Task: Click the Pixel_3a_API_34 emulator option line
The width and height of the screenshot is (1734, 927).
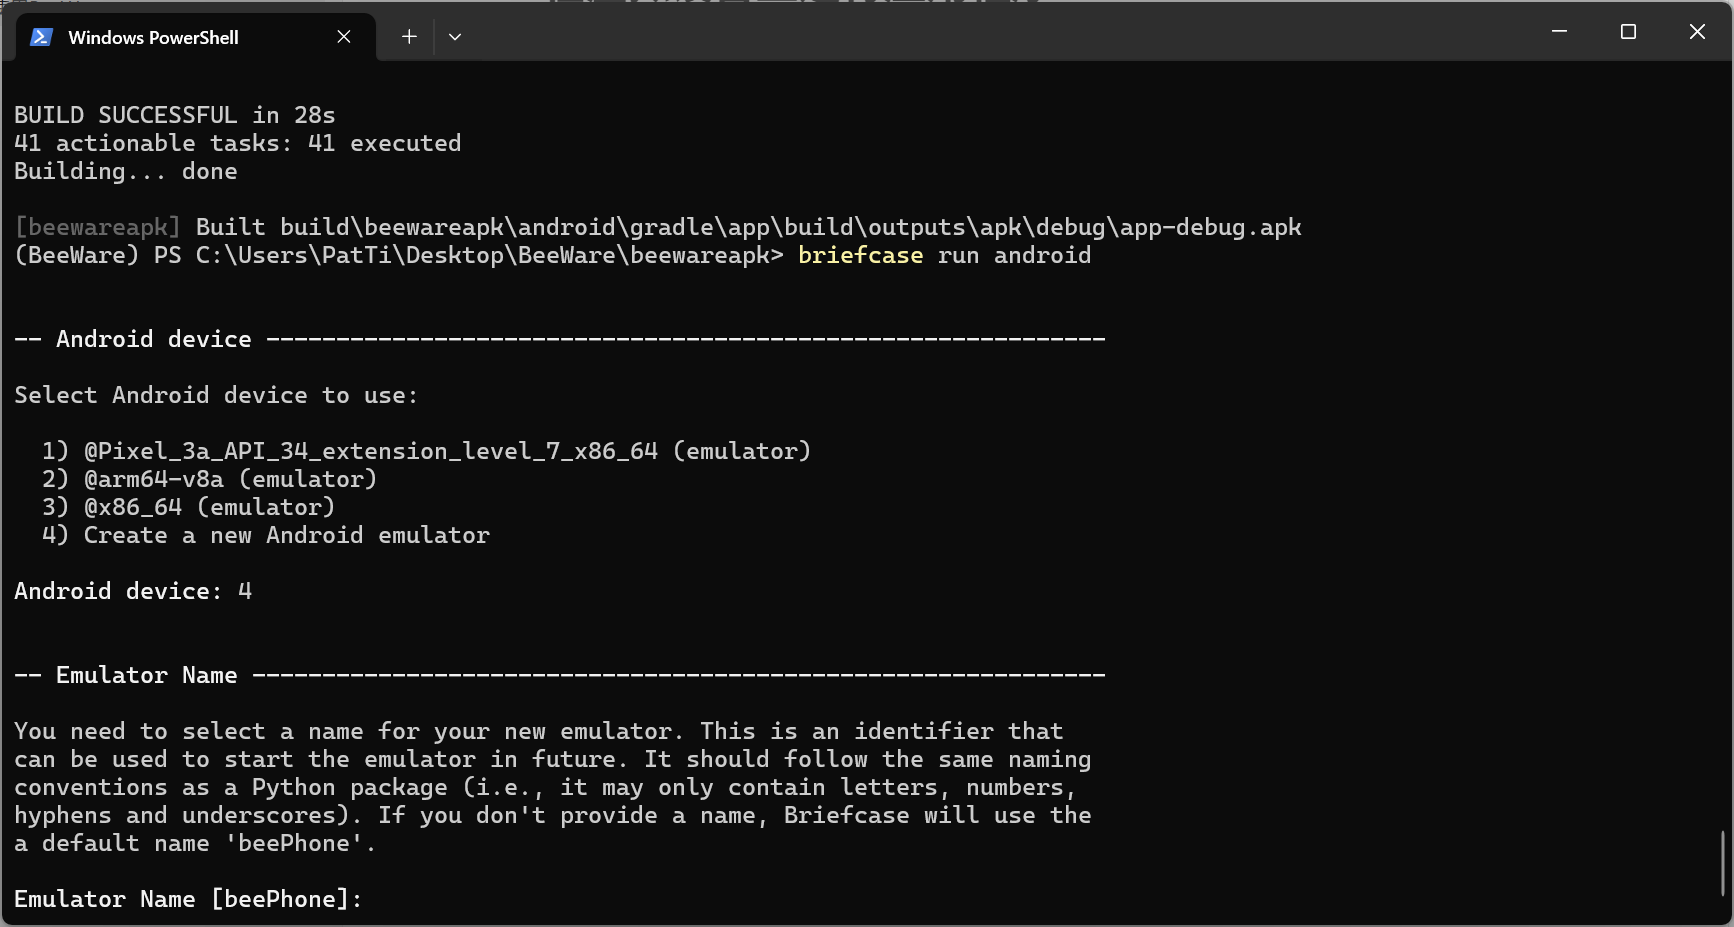Action: (x=426, y=451)
